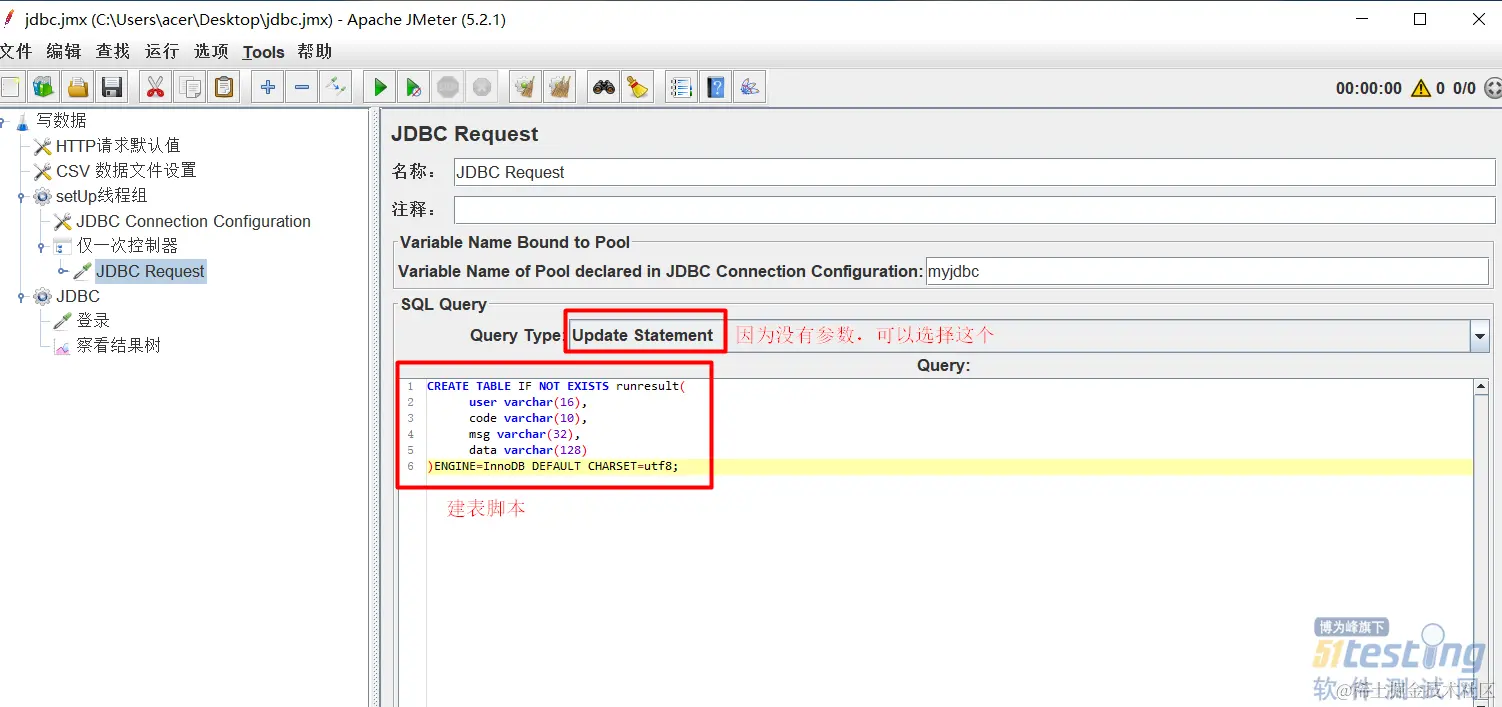The width and height of the screenshot is (1502, 707).
Task: Open the 帮助 menu
Action: pos(315,51)
